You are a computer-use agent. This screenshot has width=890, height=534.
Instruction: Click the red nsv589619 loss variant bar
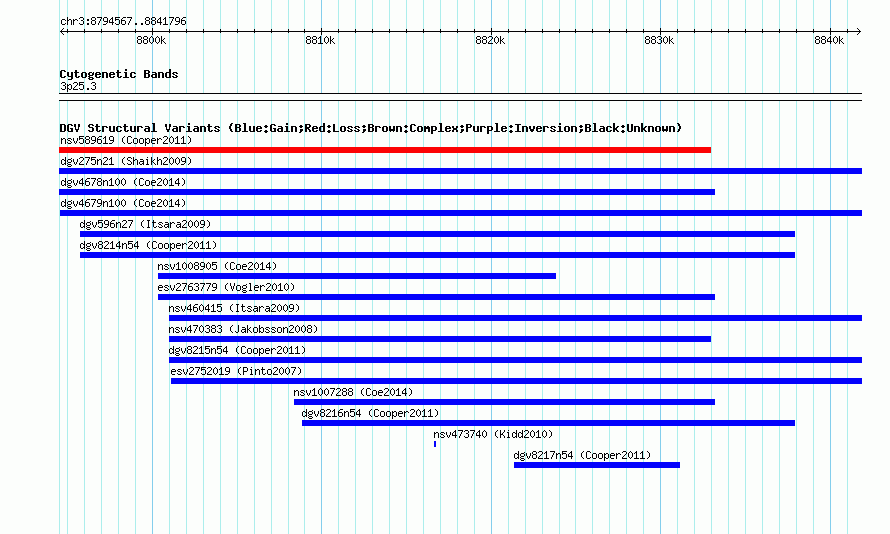tap(385, 150)
